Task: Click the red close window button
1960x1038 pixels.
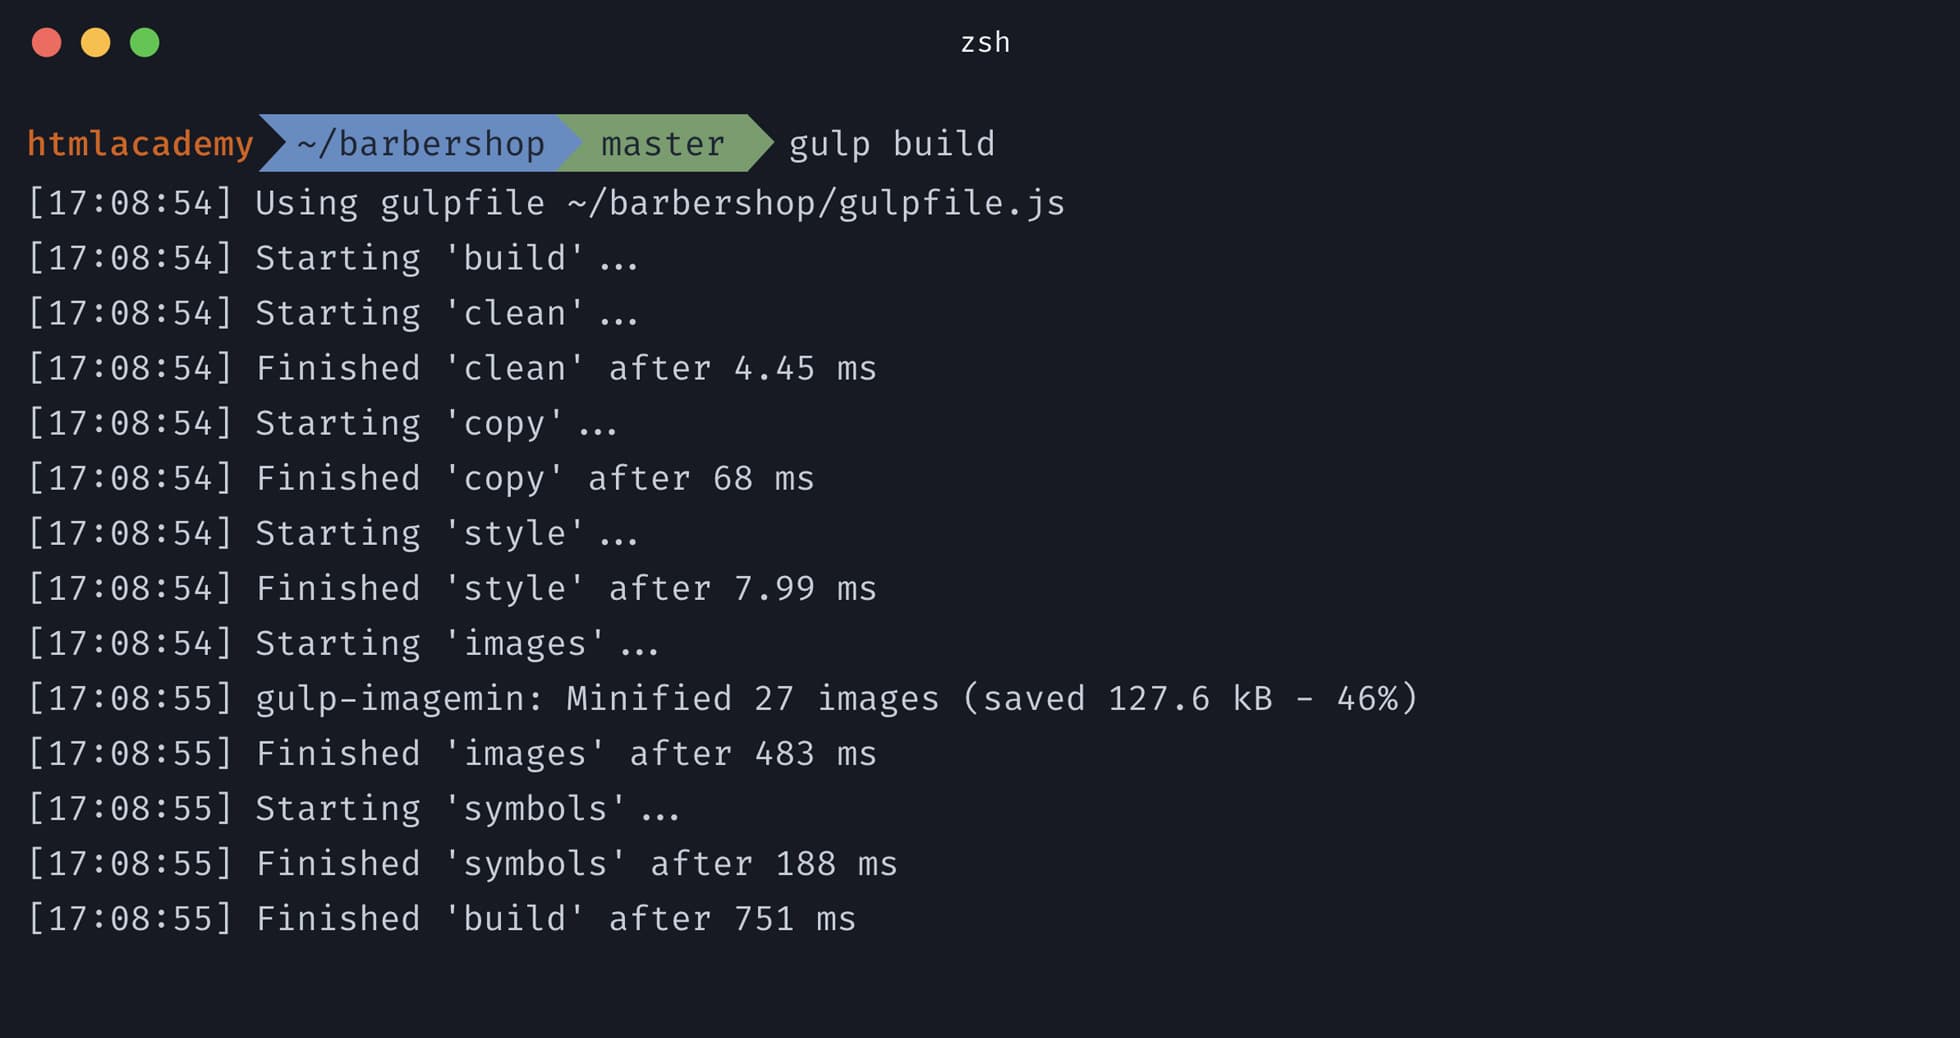Action: (47, 43)
